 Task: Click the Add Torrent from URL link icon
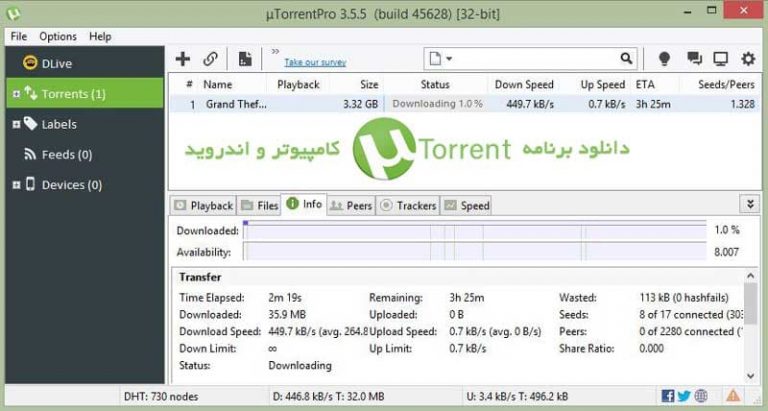(210, 59)
